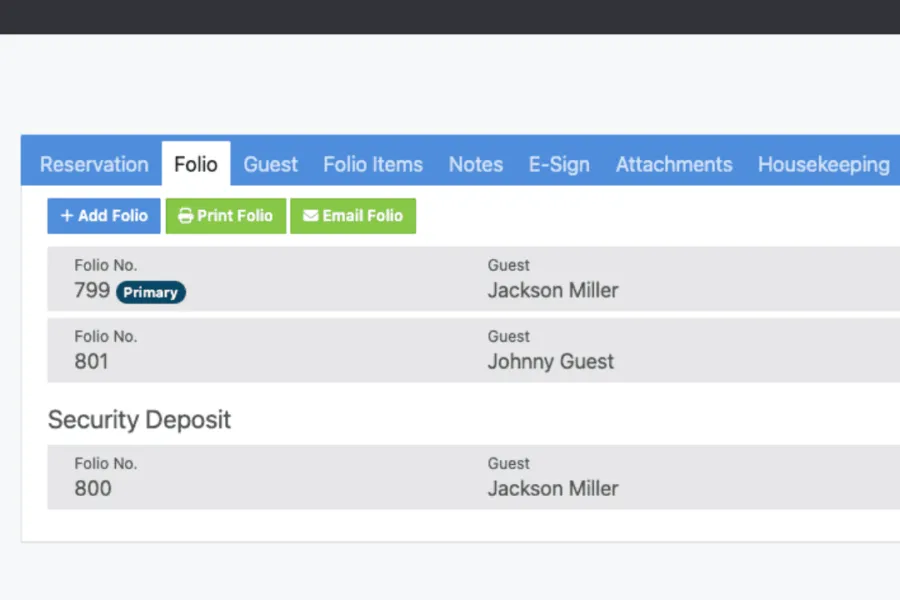The width and height of the screenshot is (900, 600).
Task: Click the Security Deposit section heading
Action: [139, 420]
